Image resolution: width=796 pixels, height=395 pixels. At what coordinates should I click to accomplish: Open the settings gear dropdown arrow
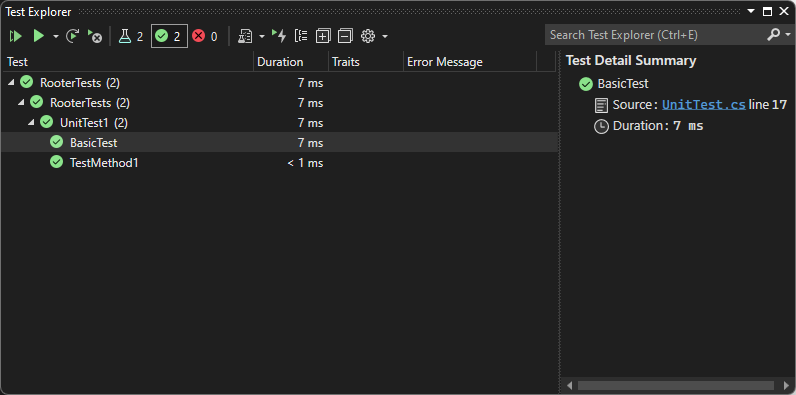[x=385, y=37]
